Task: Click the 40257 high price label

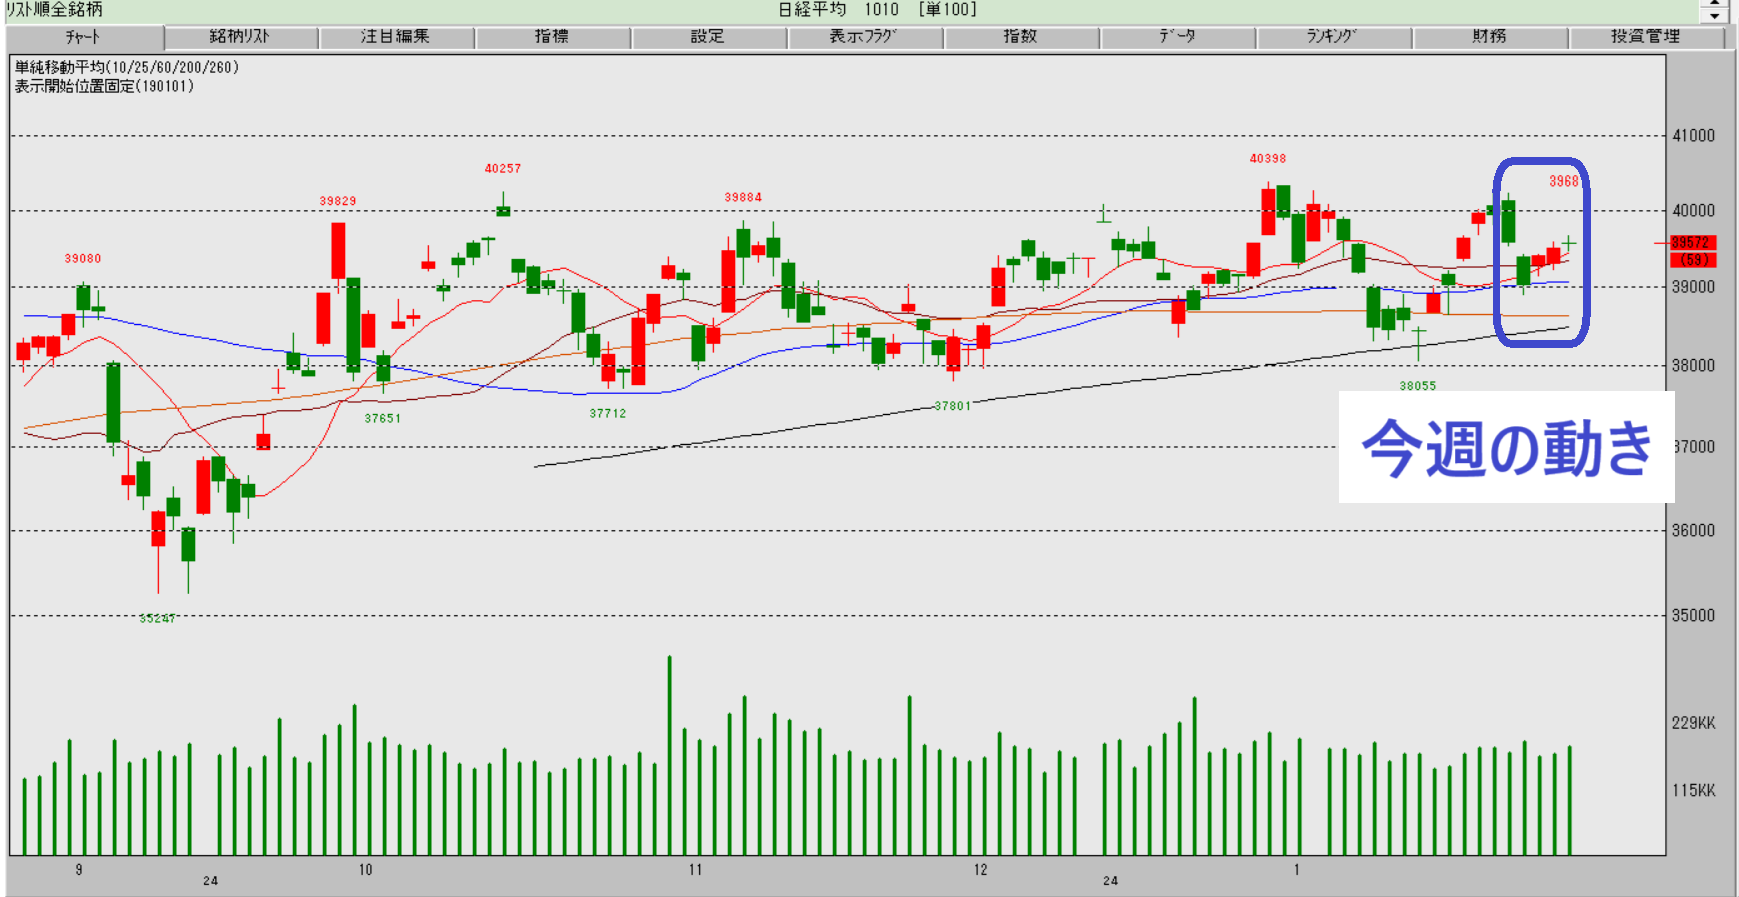Action: [x=503, y=169]
